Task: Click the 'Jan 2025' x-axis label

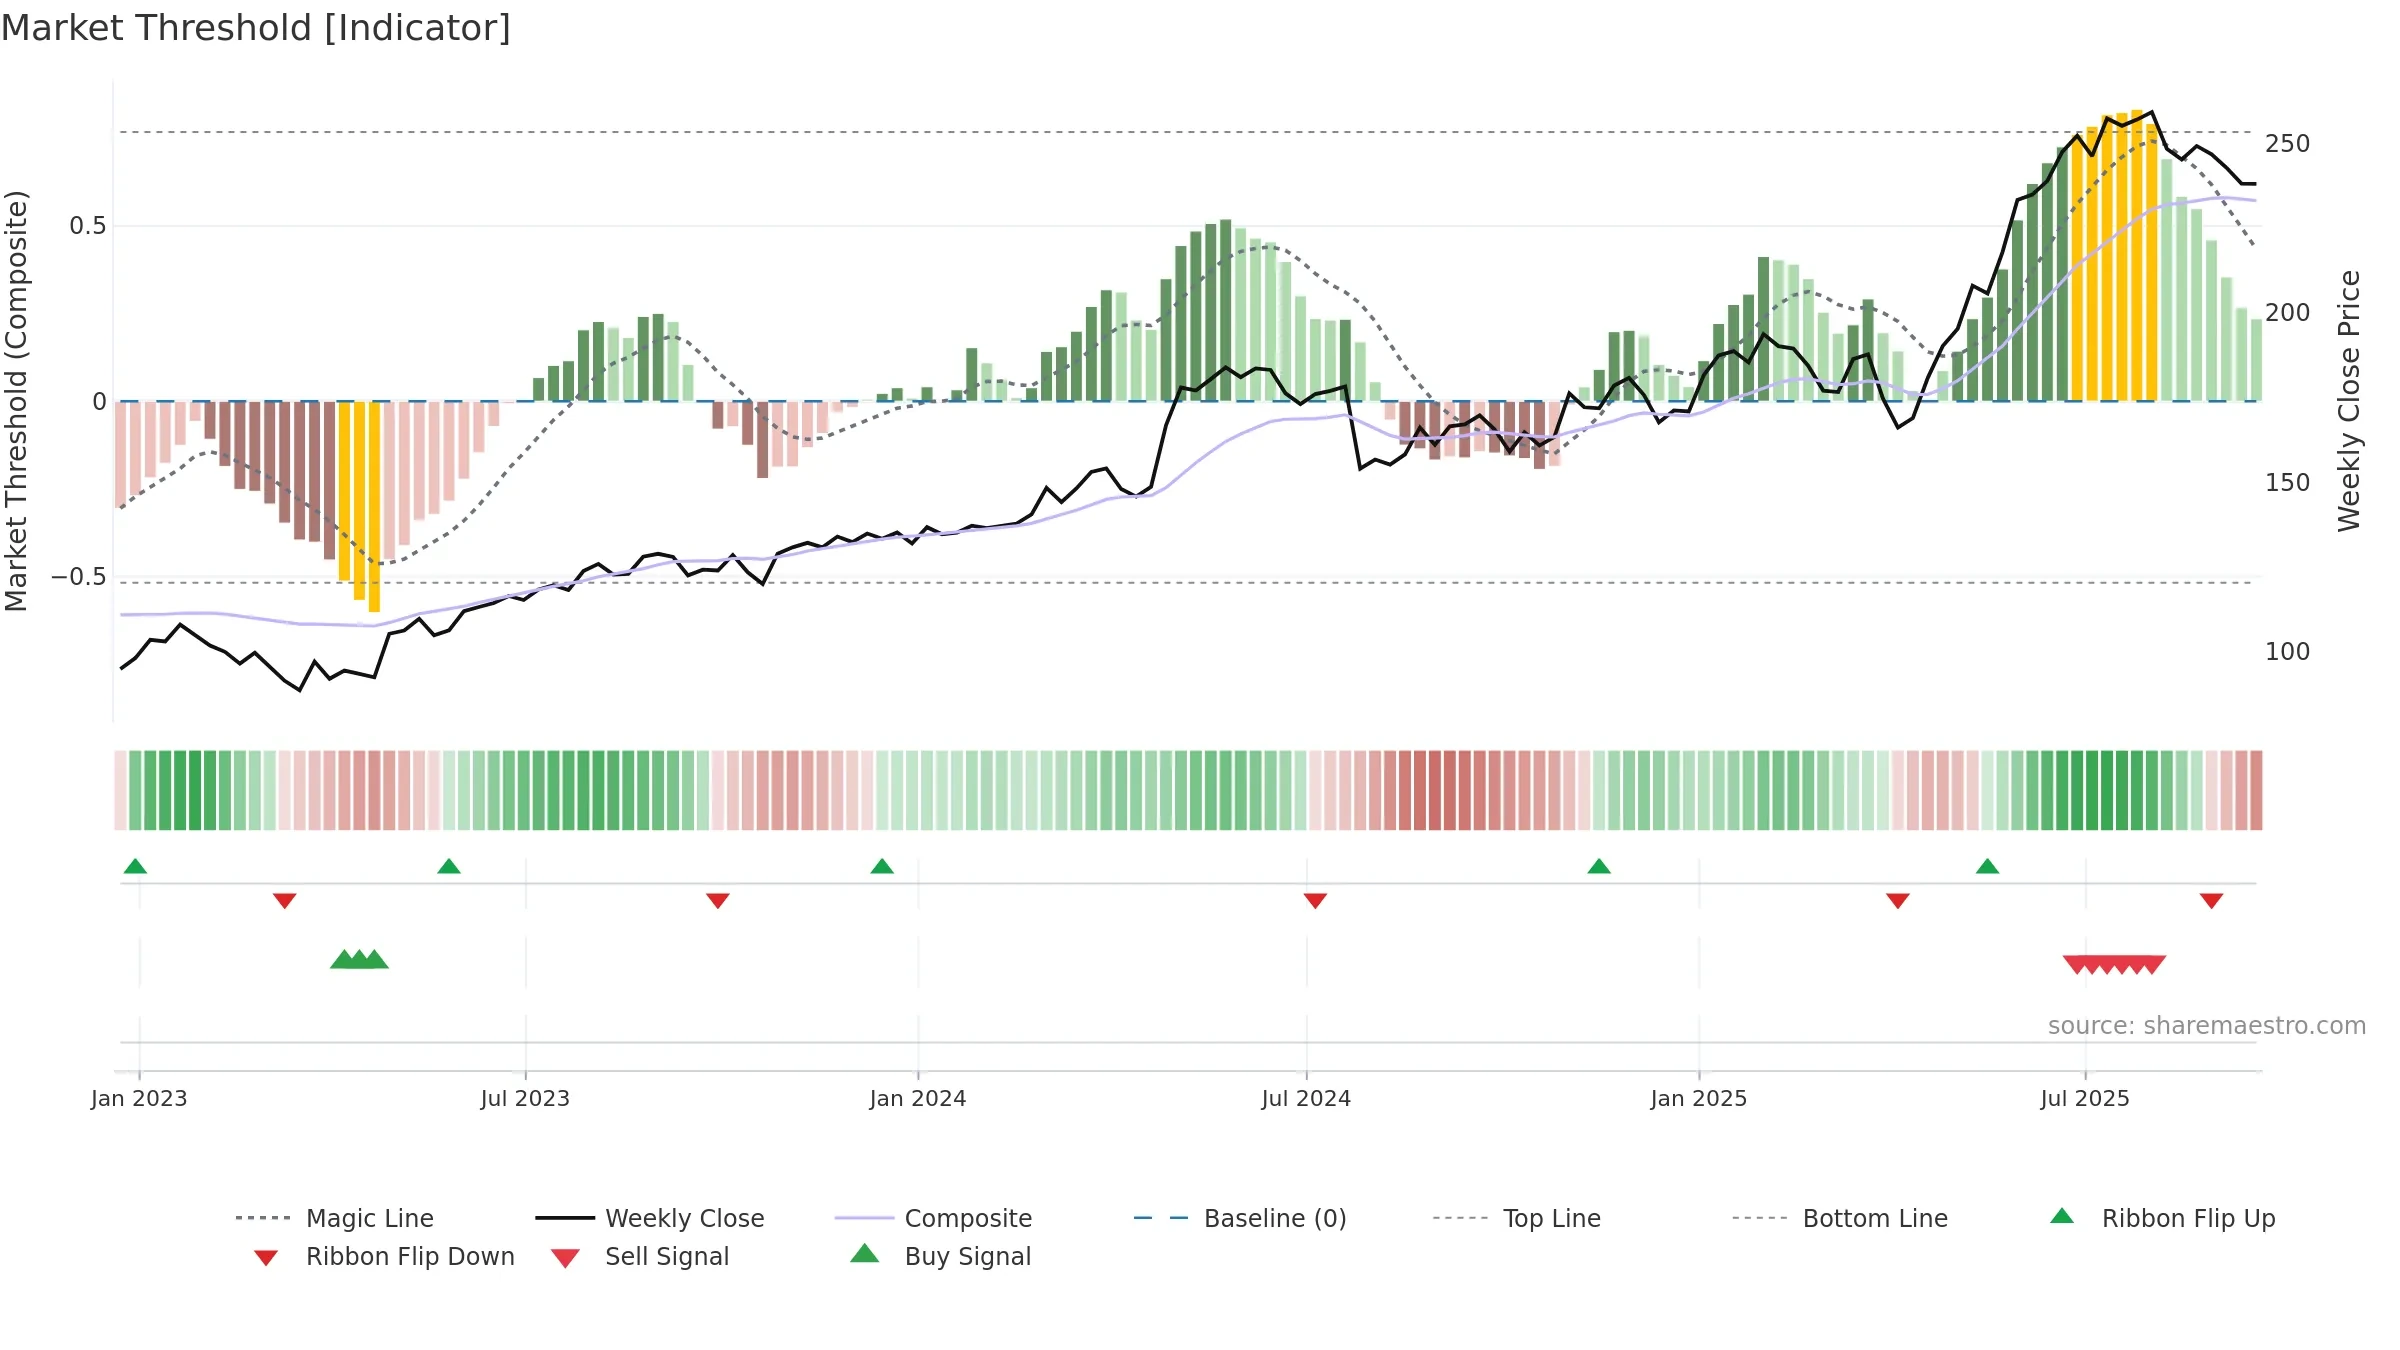Action: pos(1699,1099)
